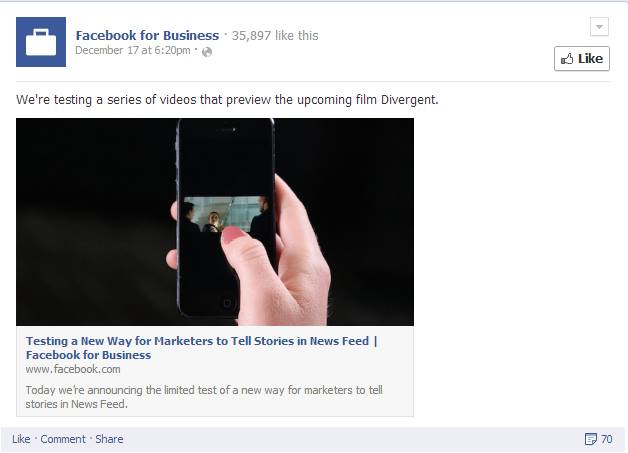Open the phone video thumbnail image
The image size is (628, 453).
215,221
